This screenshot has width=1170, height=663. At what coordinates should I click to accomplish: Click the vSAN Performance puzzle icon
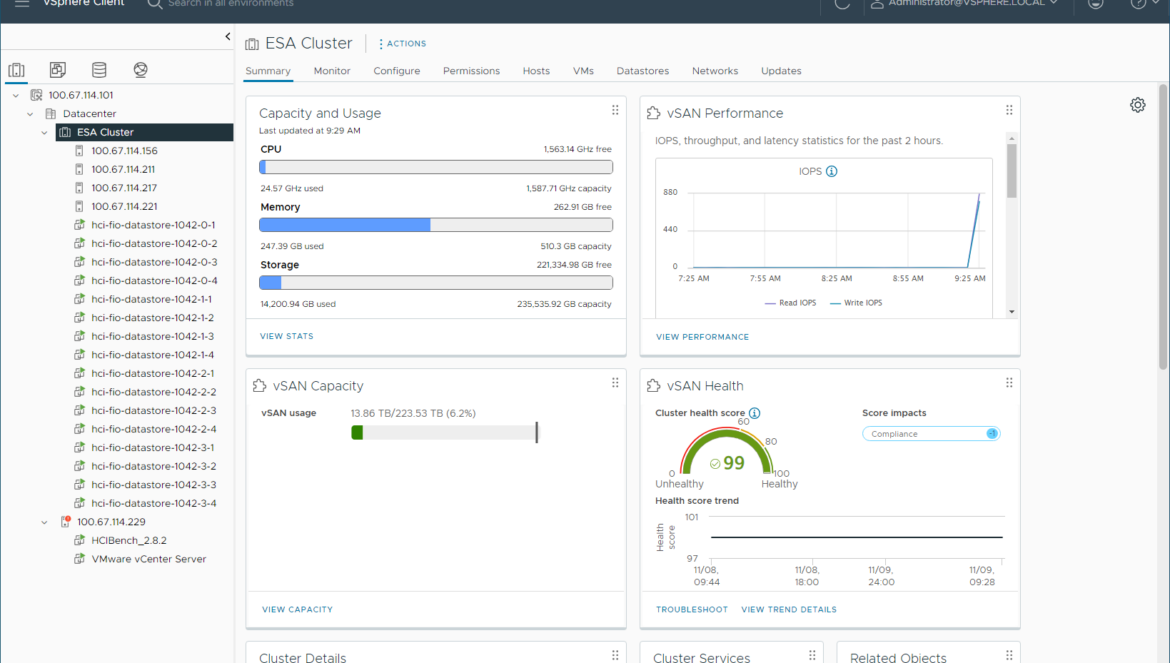[654, 113]
